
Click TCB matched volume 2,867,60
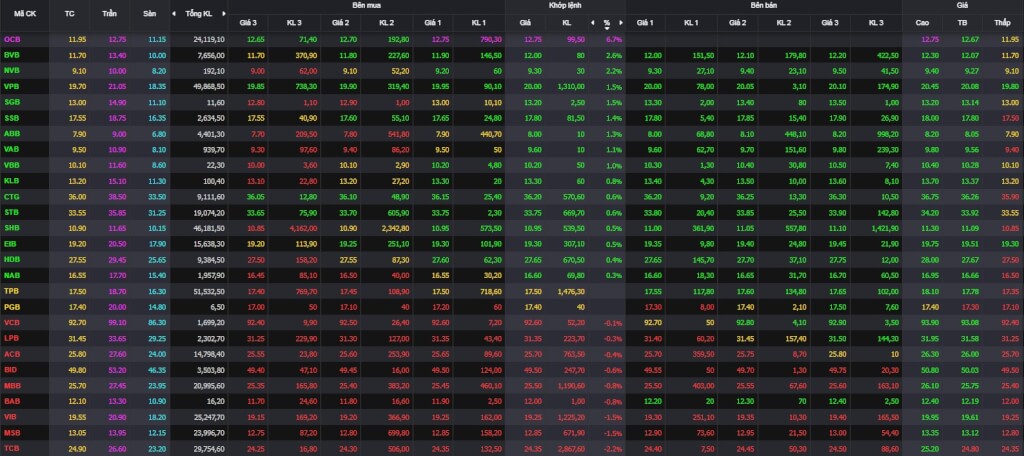(571, 448)
